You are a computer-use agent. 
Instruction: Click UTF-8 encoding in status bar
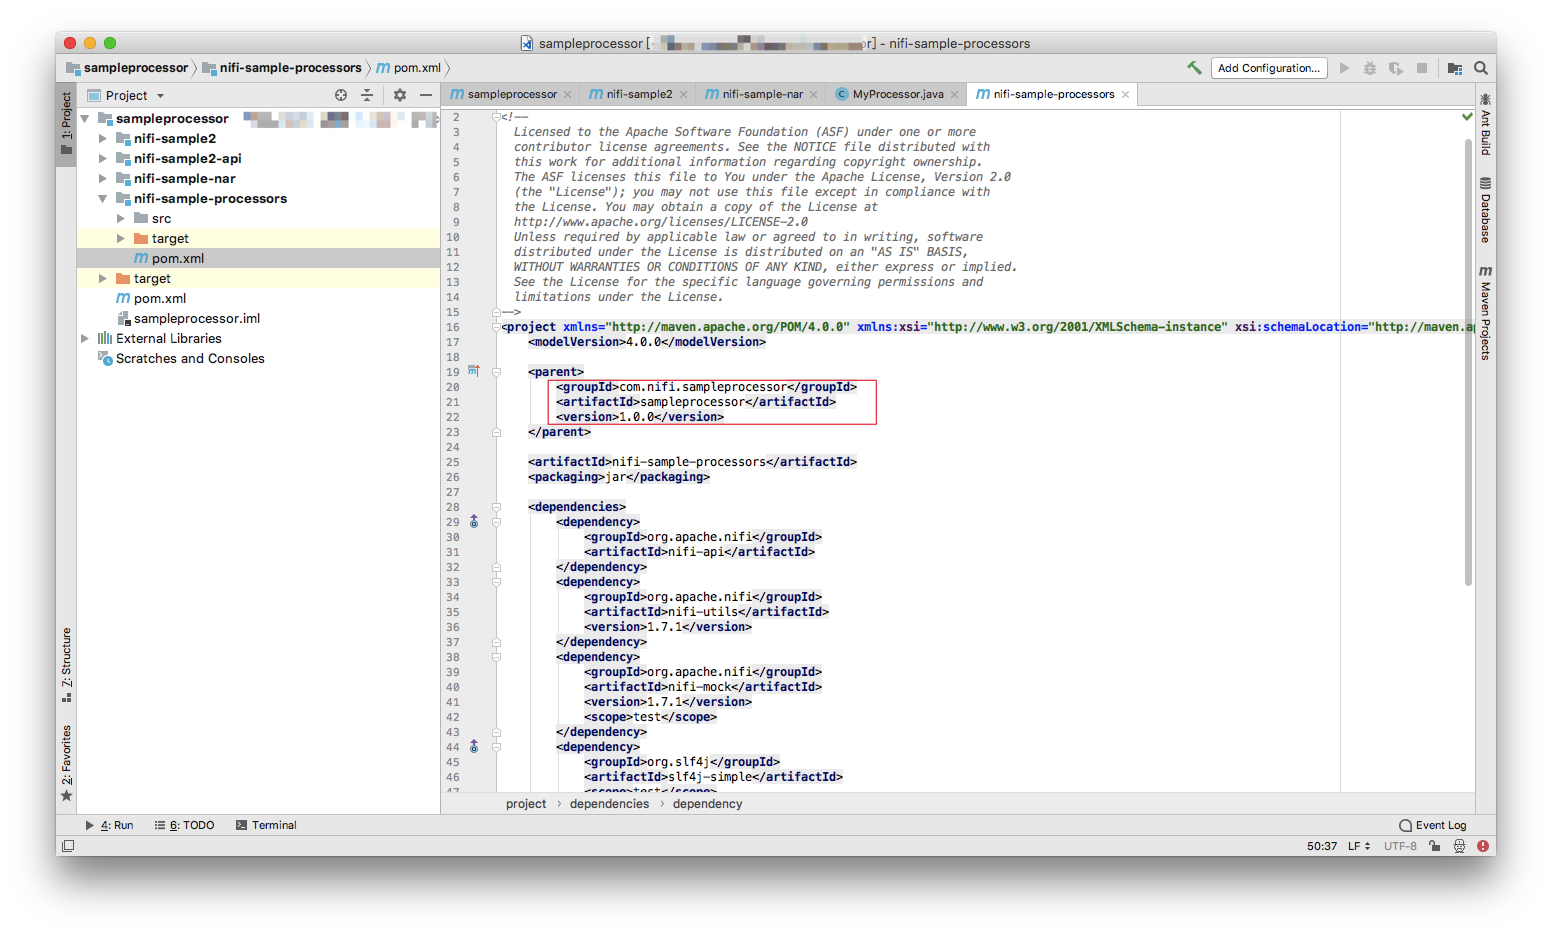pyautogui.click(x=1400, y=846)
